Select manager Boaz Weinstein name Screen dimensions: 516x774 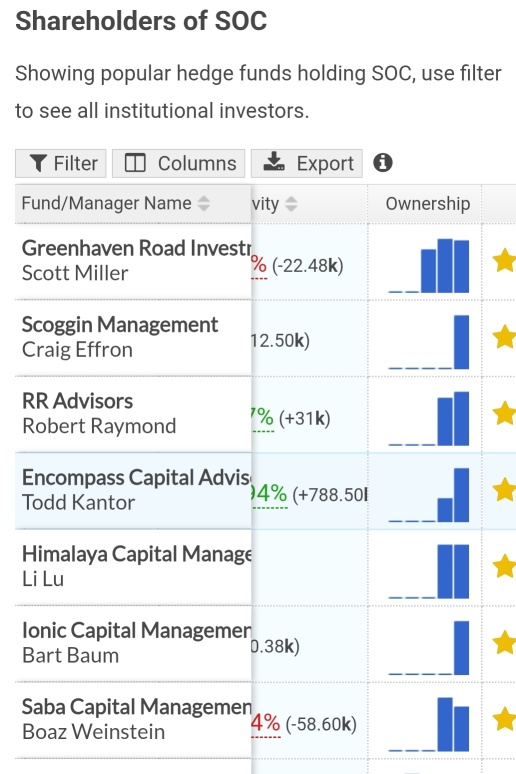[x=93, y=732]
